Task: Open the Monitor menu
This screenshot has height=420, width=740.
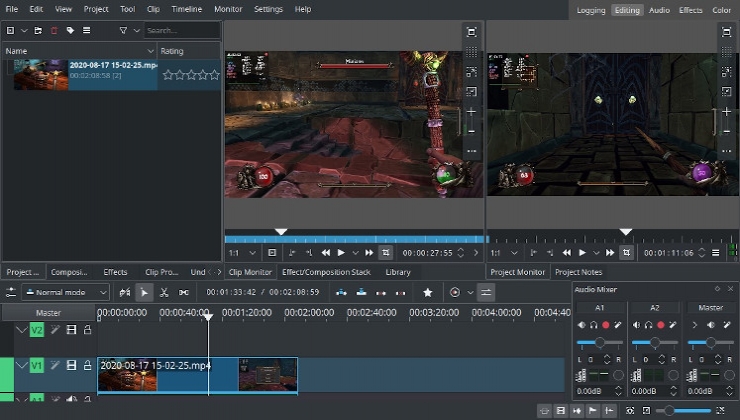Action: (x=228, y=9)
